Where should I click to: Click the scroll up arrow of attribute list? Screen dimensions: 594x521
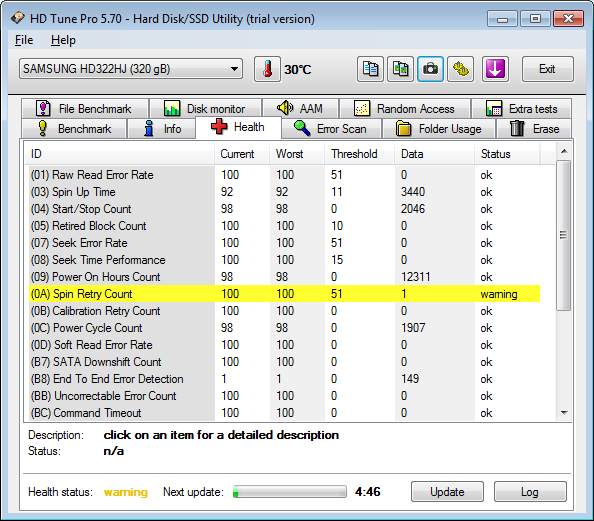click(x=564, y=151)
